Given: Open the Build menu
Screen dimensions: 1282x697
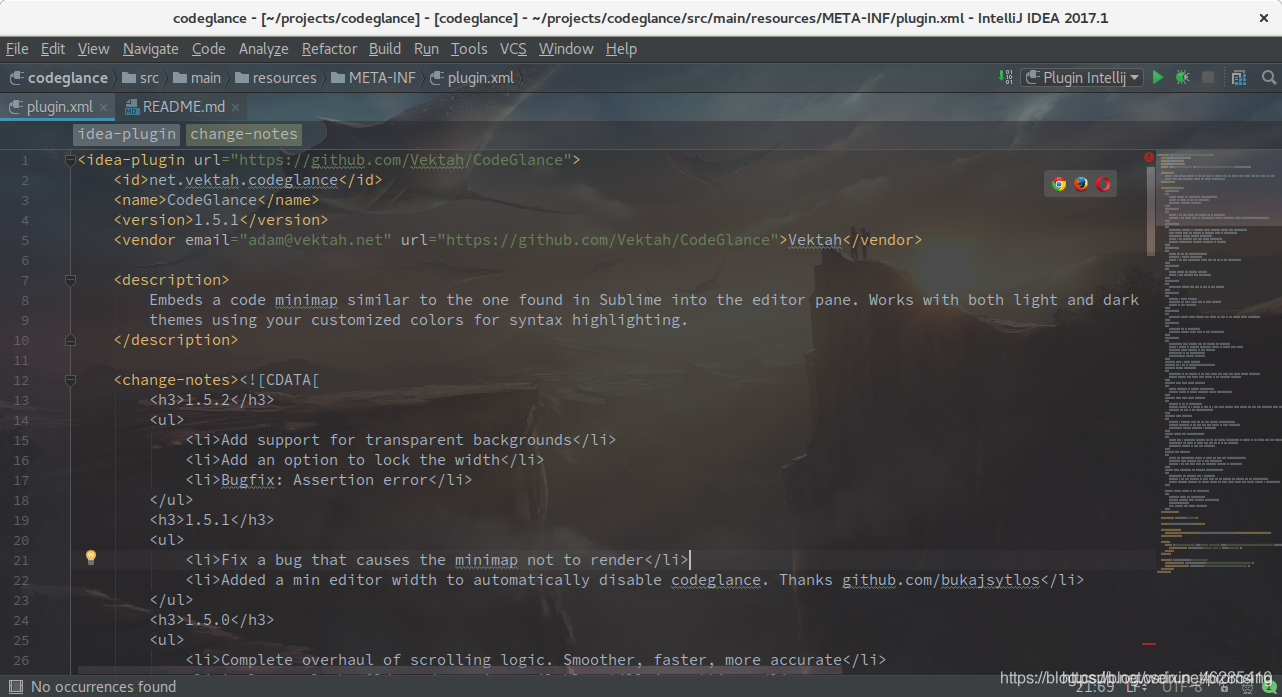Looking at the screenshot, I should tap(385, 48).
